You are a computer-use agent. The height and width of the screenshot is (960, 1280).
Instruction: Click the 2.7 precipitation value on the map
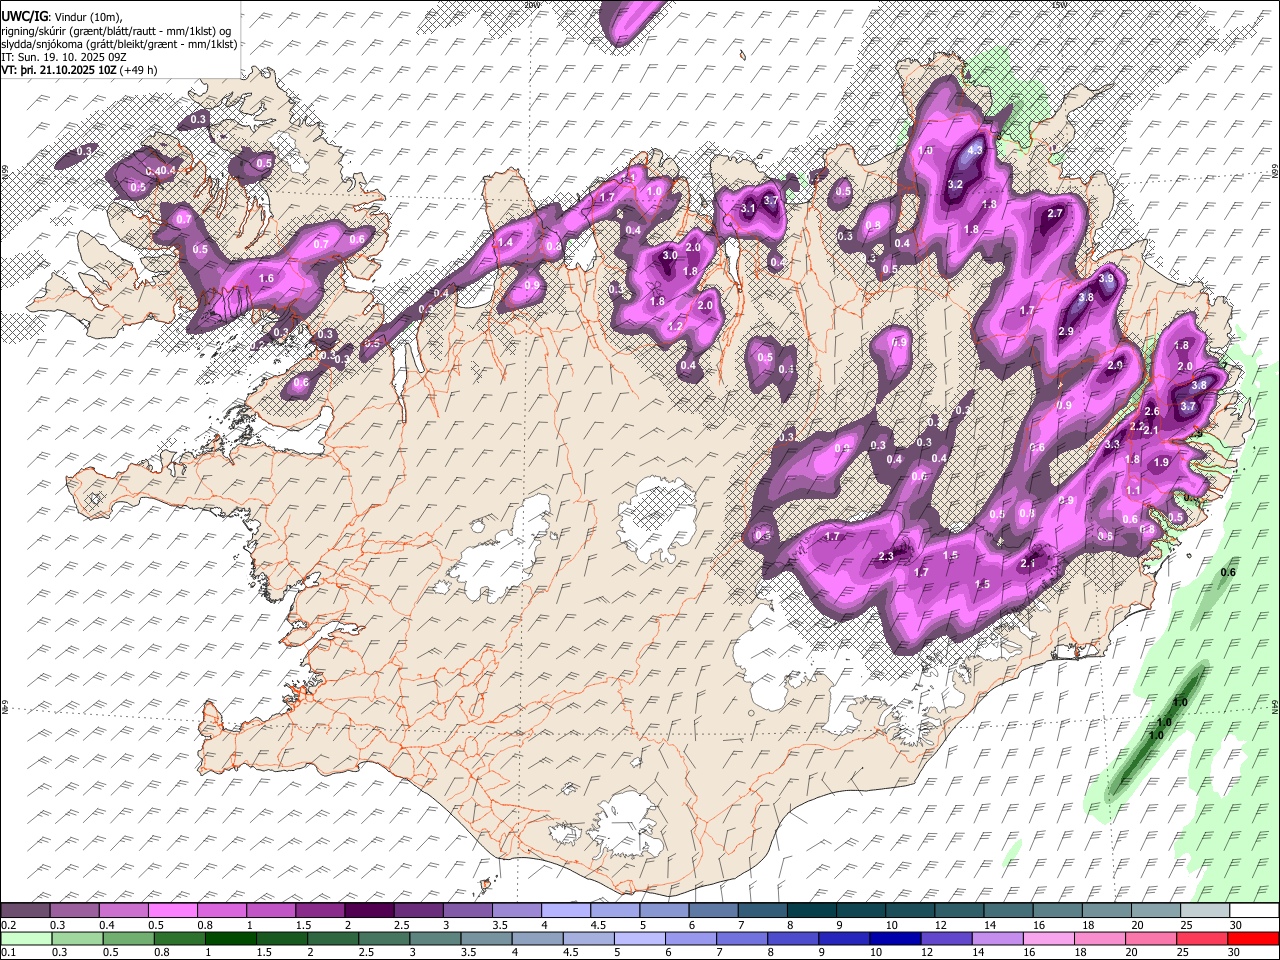point(1055,214)
